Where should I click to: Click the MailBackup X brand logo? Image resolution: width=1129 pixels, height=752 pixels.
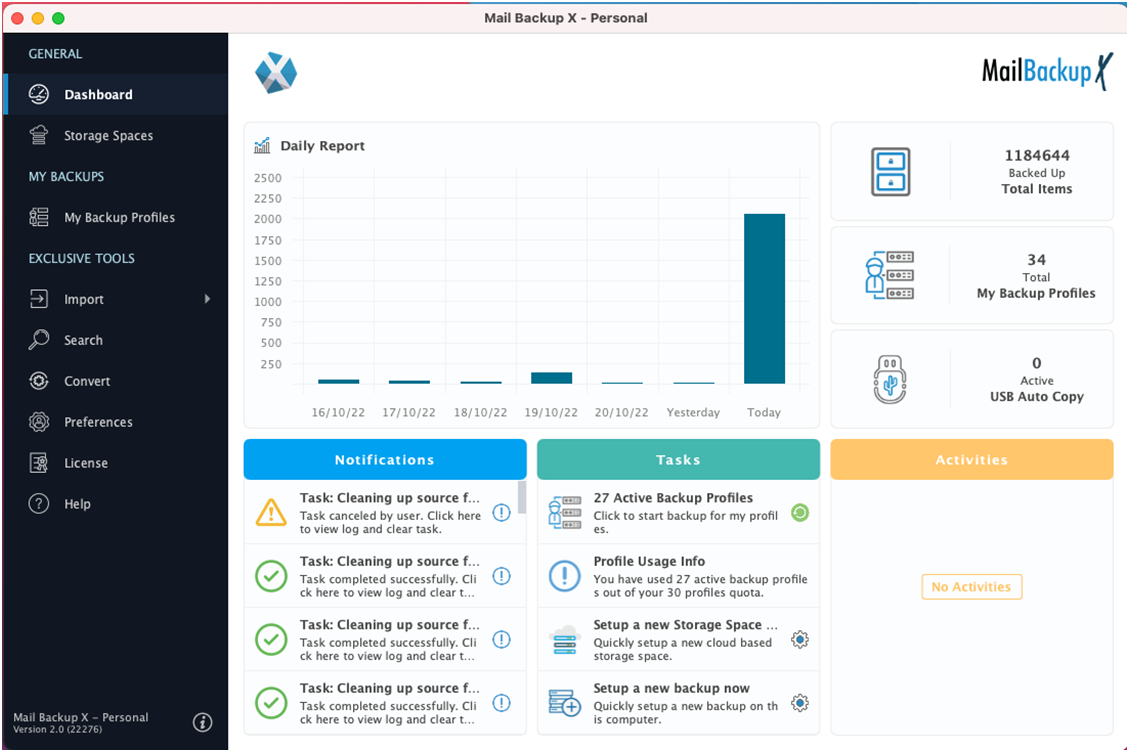click(x=1047, y=71)
